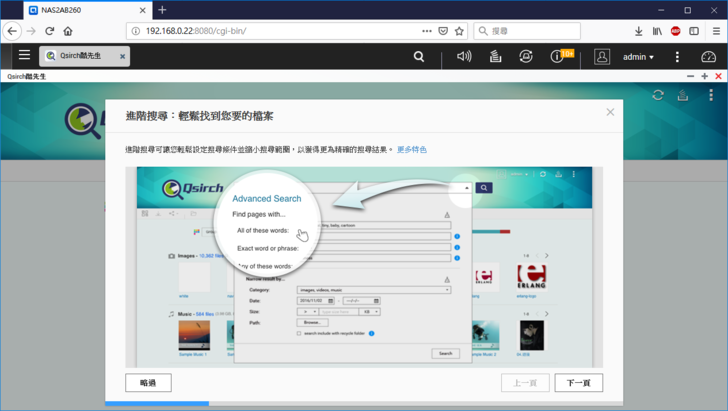Click the user profile icon
This screenshot has height=411, width=728.
[x=602, y=57]
